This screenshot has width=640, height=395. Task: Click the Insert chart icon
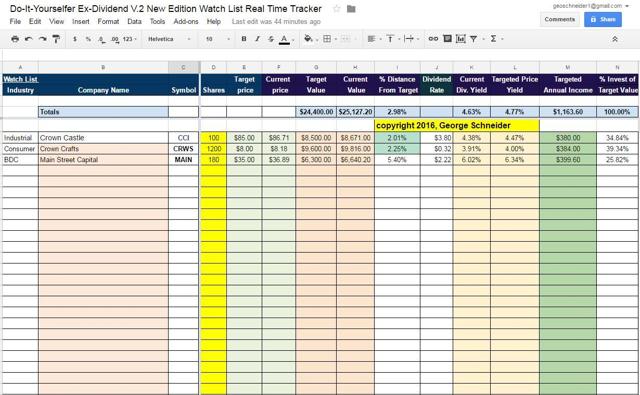(461, 39)
